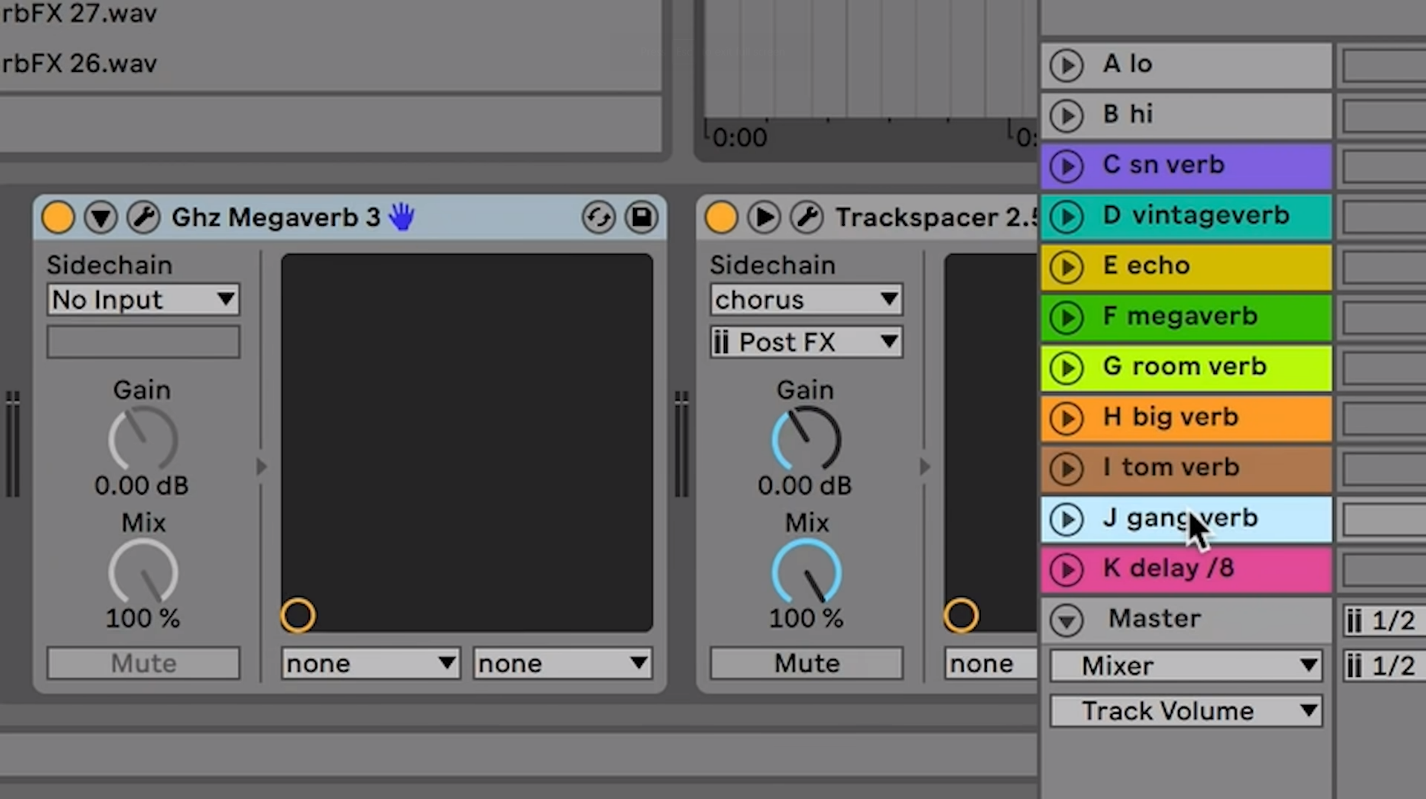Open the Track Volume parameter dropdown
Screen dimensions: 1426x799
(1186, 711)
